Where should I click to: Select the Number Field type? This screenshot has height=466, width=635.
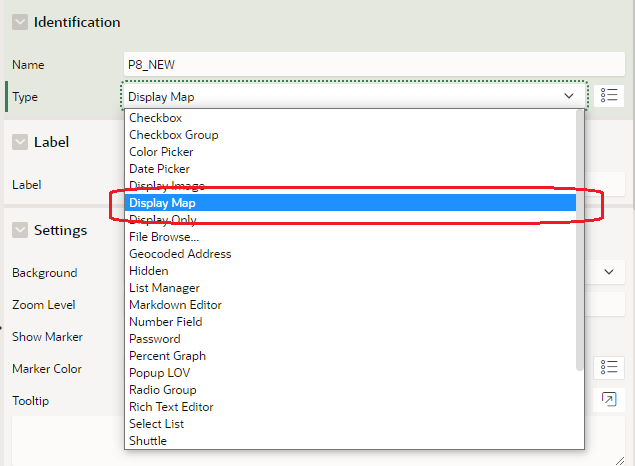165,322
